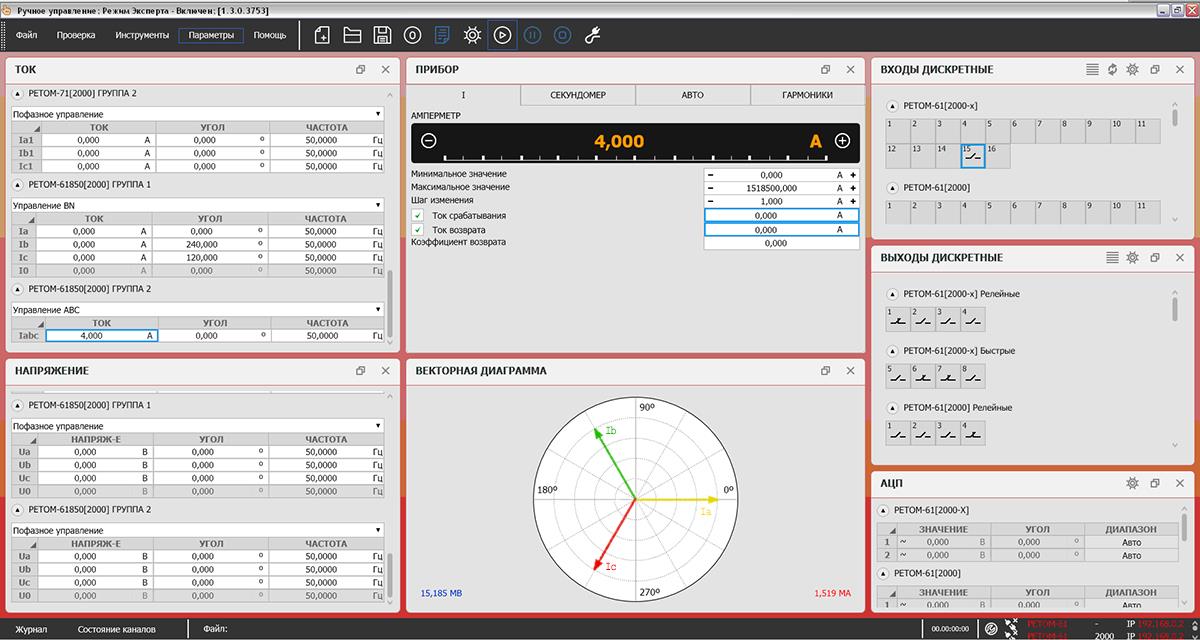The width and height of the screenshot is (1200, 640).
Task: Open Состояние каналов in the status bar
Action: coord(116,629)
